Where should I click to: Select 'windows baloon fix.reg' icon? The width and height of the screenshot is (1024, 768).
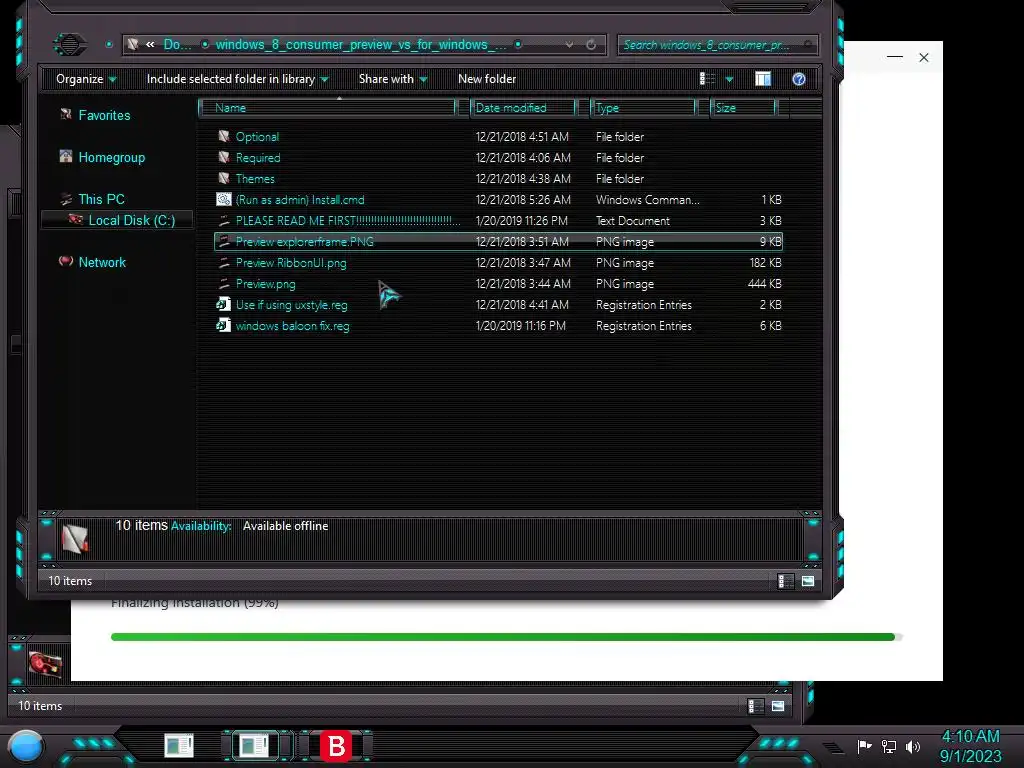(224, 325)
